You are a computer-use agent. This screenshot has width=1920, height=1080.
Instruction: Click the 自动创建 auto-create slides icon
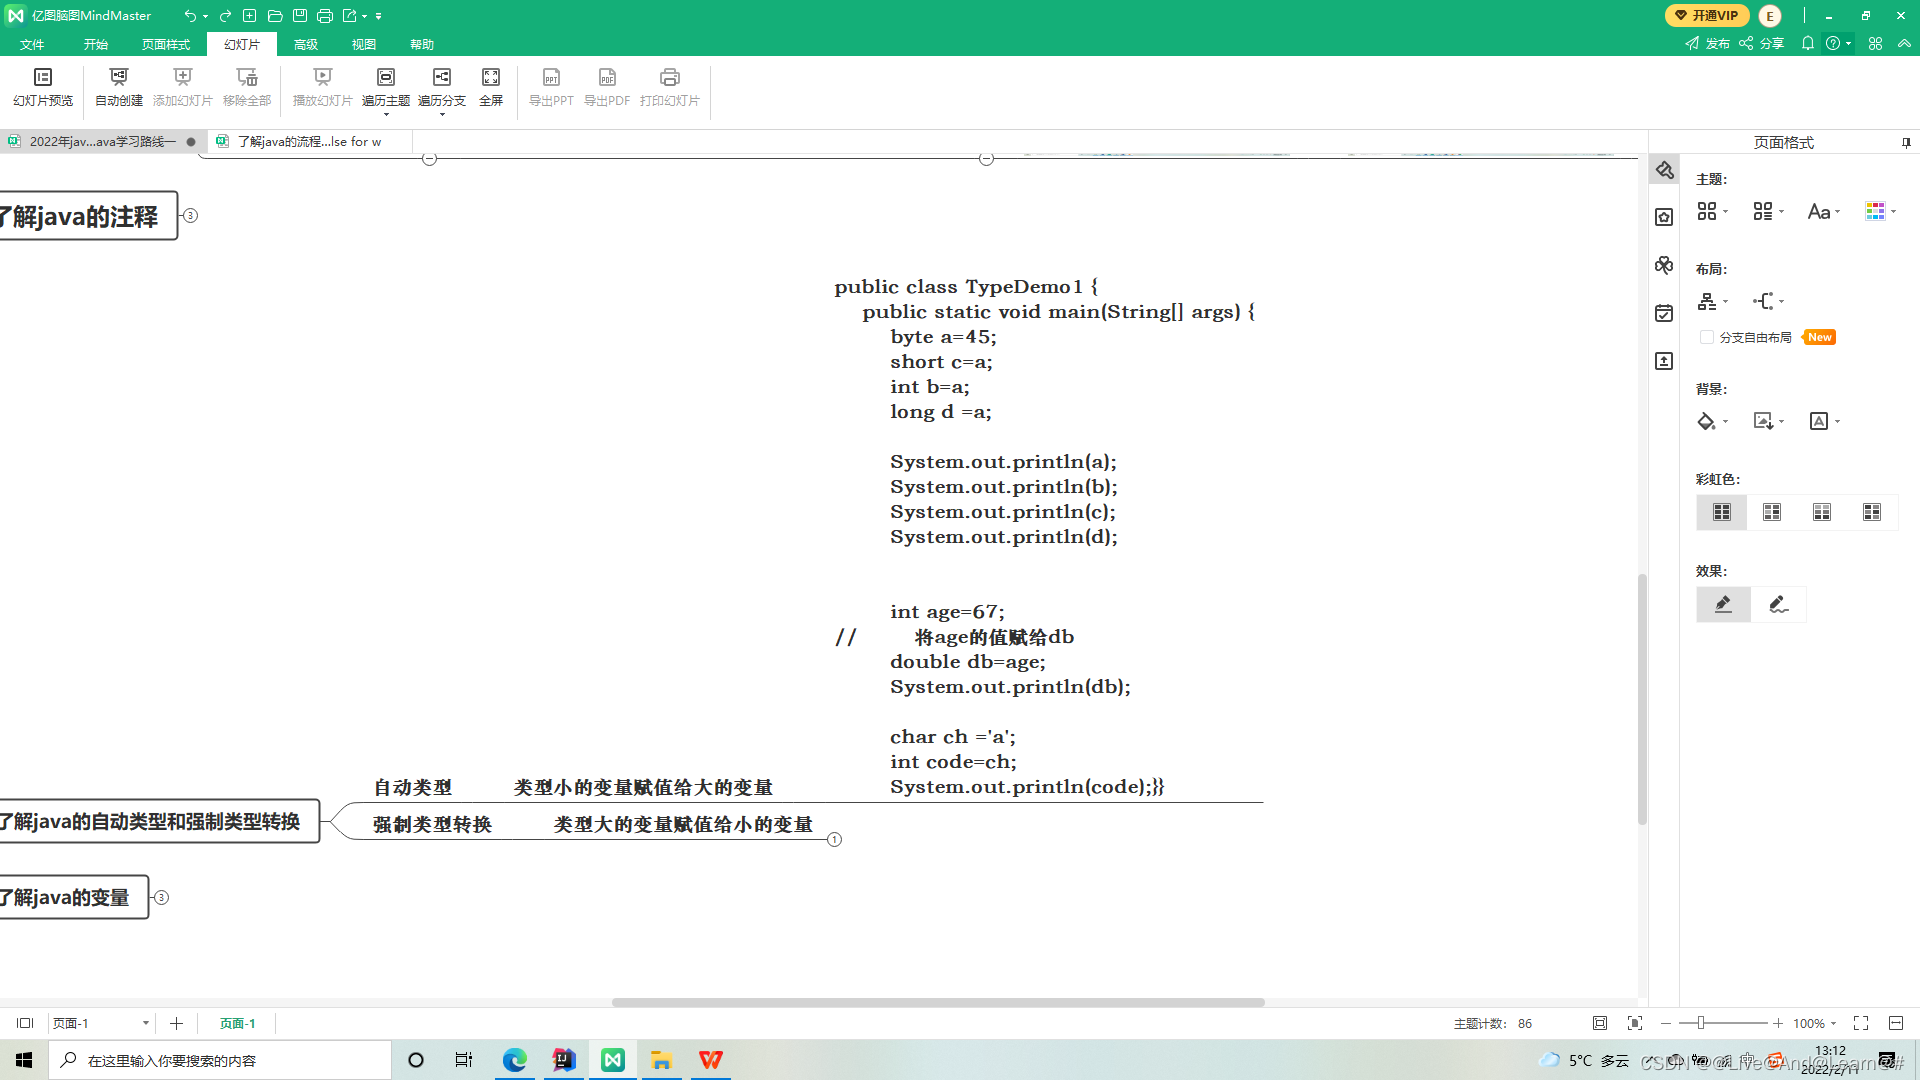[x=117, y=85]
